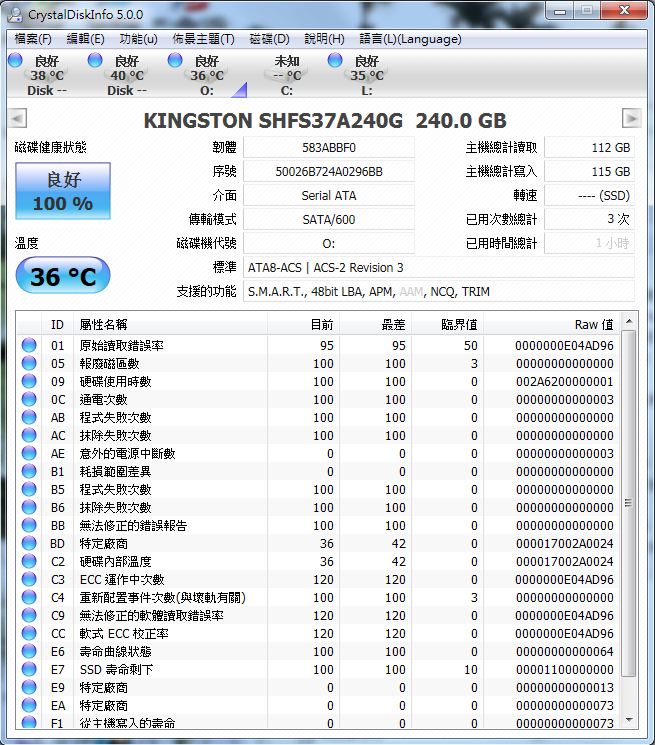Screen dimensions: 655x745
Task: Click raw value 002A6200000001
Action: point(564,382)
